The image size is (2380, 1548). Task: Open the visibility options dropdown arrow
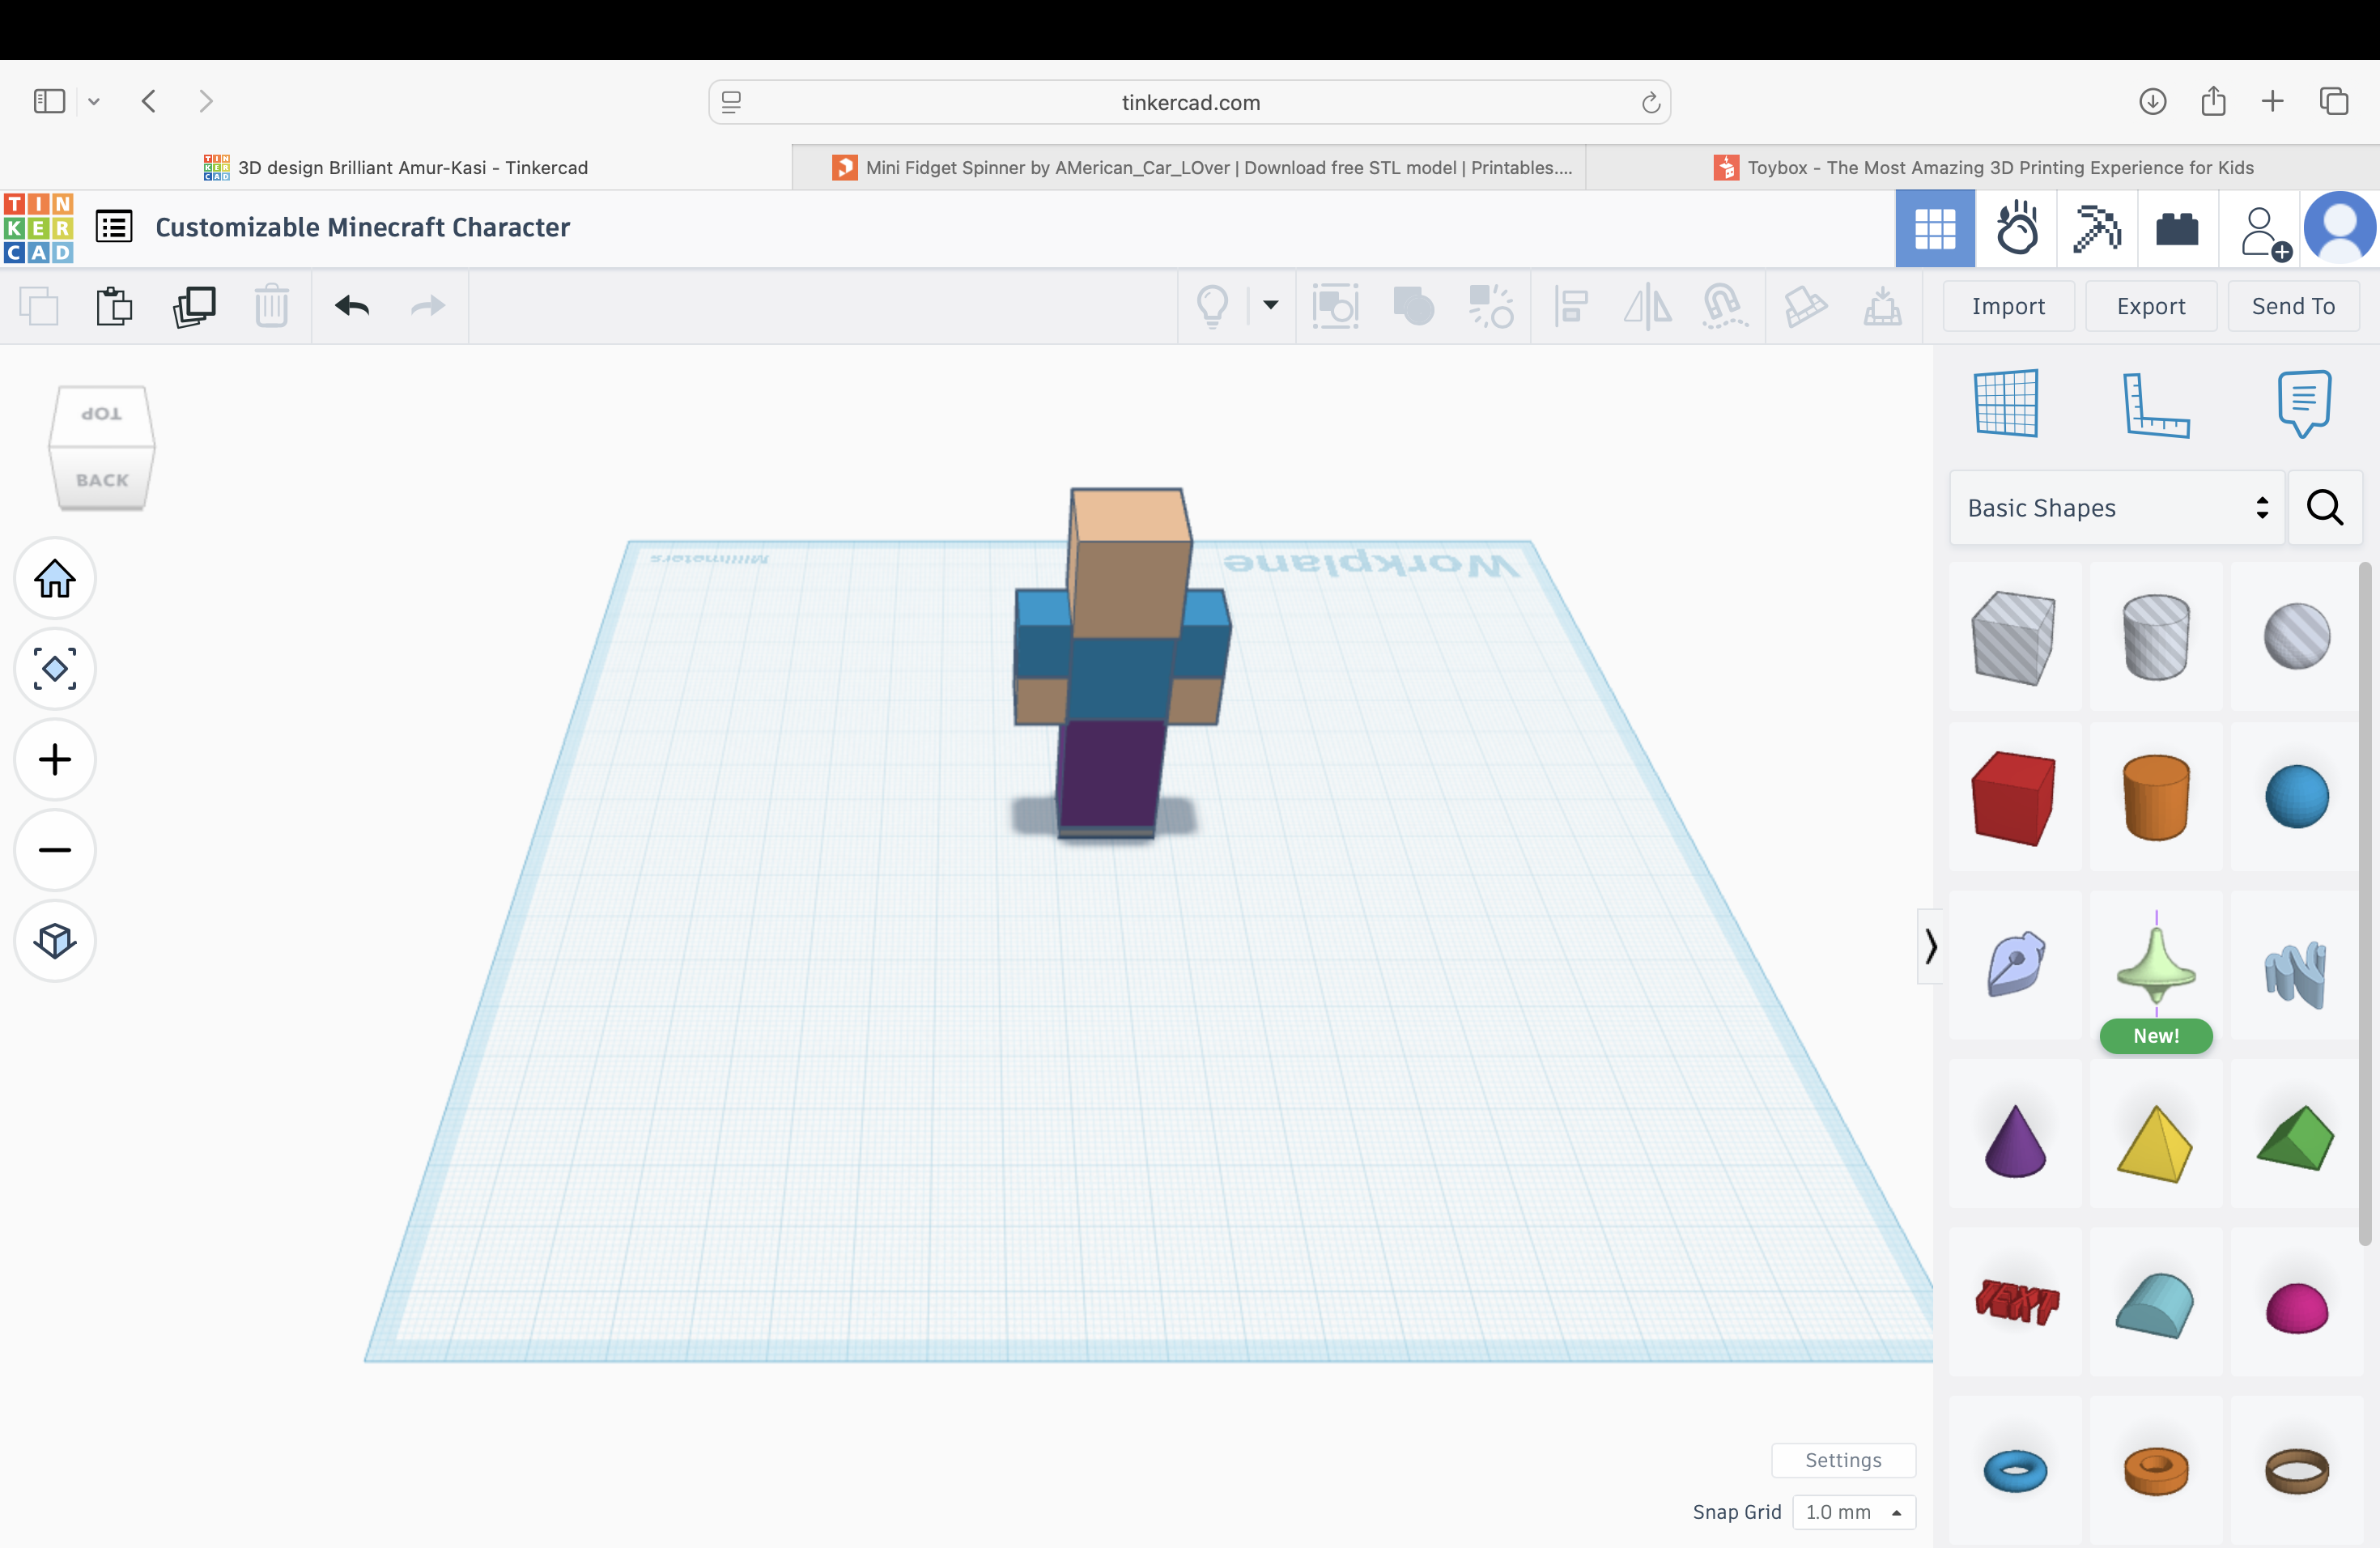[x=1270, y=305]
